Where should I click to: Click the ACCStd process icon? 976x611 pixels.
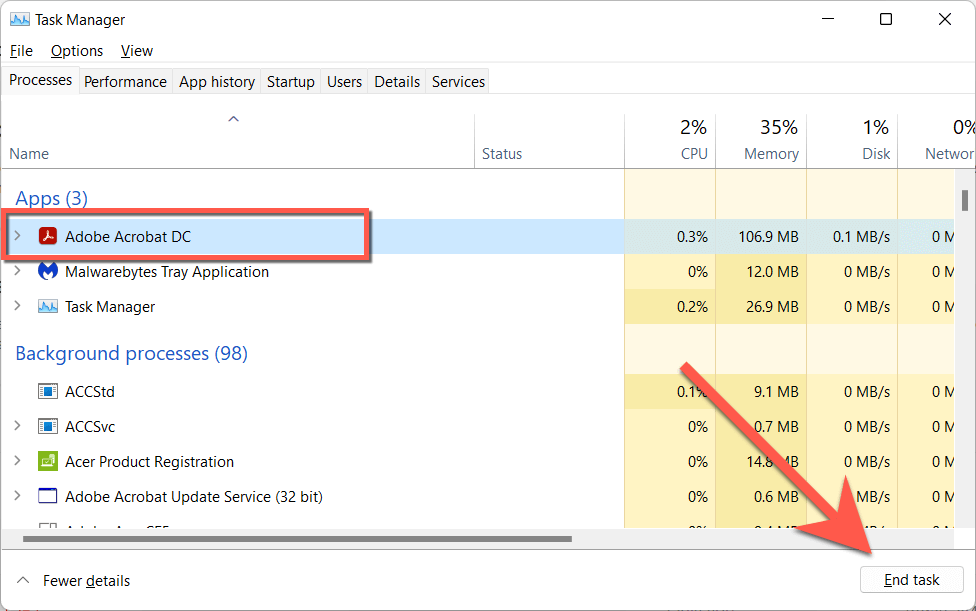pos(48,391)
